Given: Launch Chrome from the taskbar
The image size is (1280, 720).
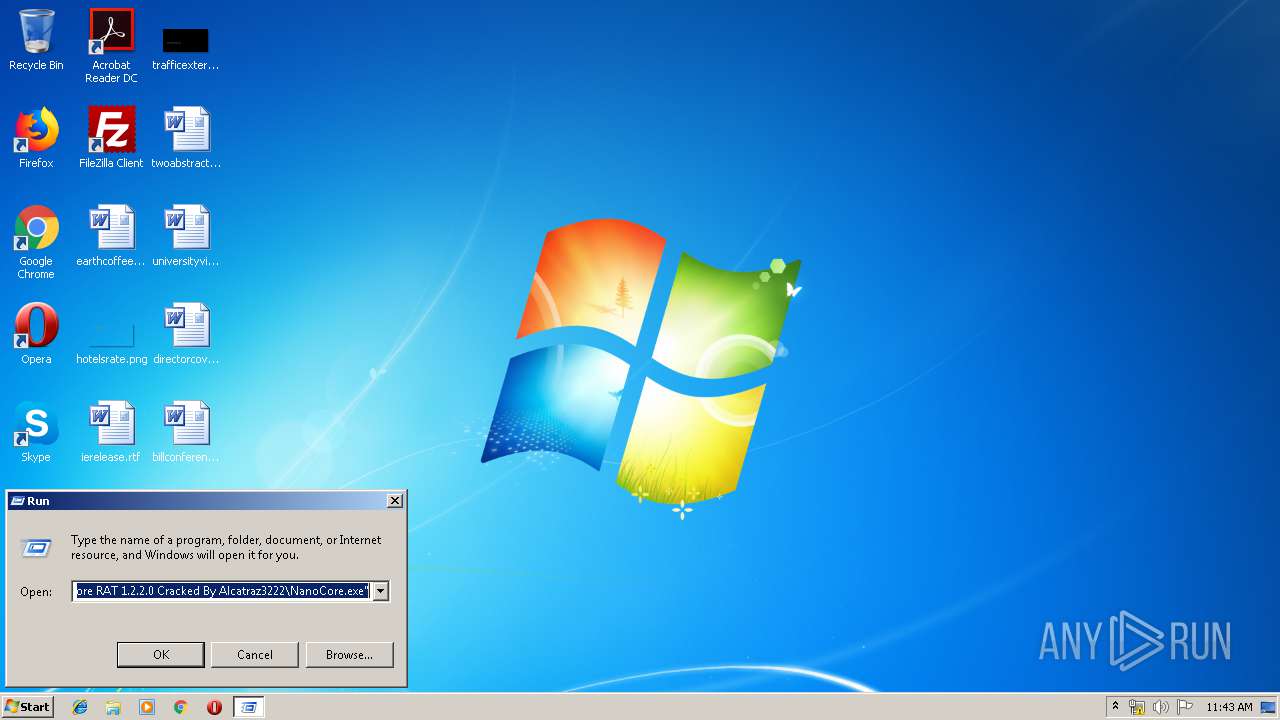Looking at the screenshot, I should tap(181, 707).
